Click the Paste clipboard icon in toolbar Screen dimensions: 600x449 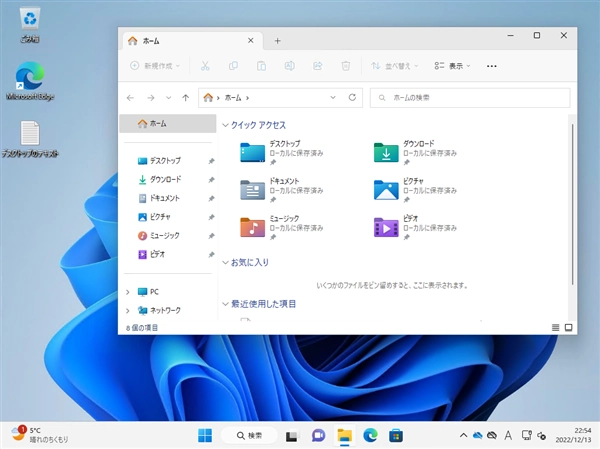pos(261,66)
